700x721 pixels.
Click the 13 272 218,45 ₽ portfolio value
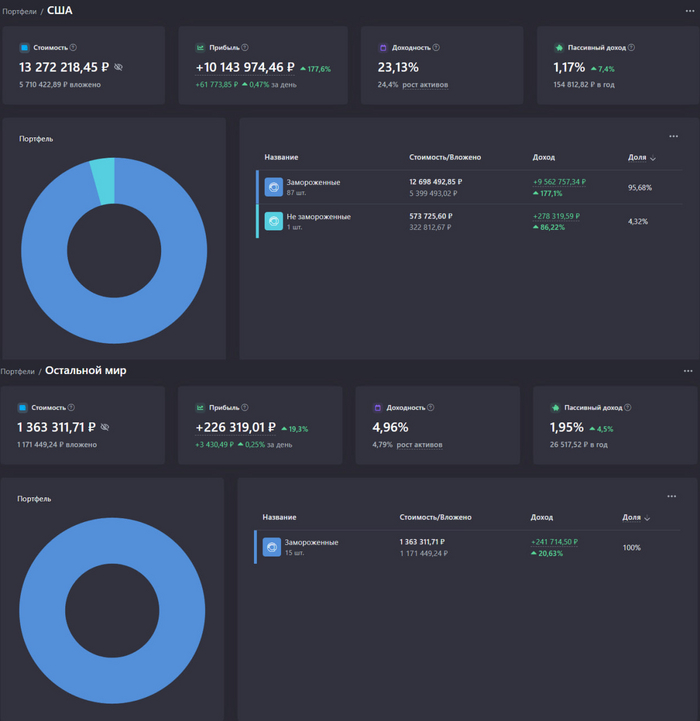click(63, 68)
